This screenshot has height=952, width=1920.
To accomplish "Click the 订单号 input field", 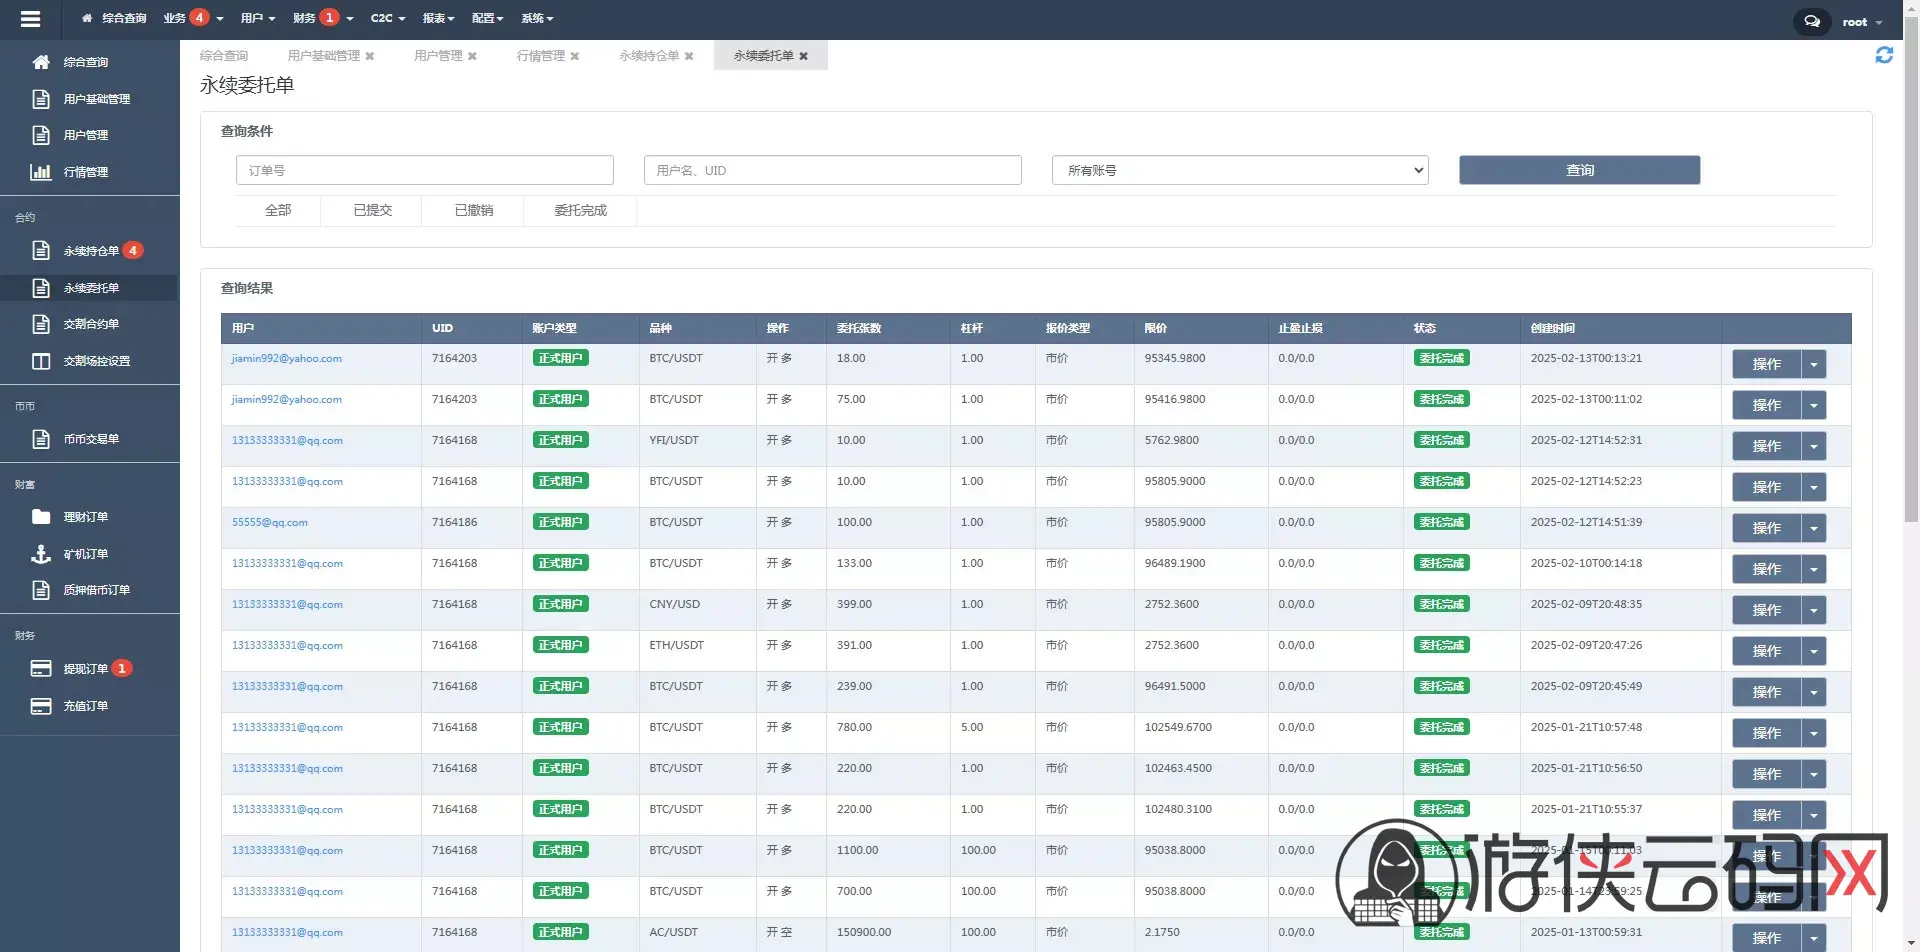I will pos(425,170).
